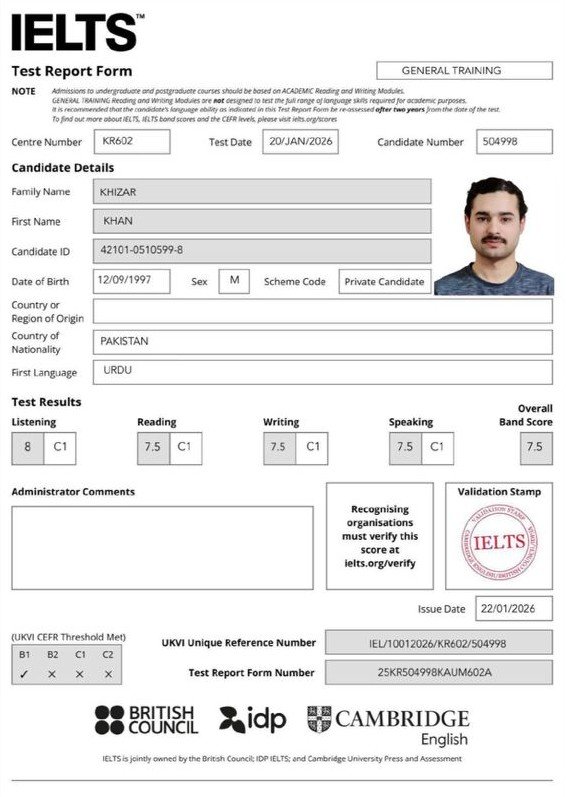Click the B1 checkmark in CEFR threshold
The image size is (566, 797).
tap(24, 675)
